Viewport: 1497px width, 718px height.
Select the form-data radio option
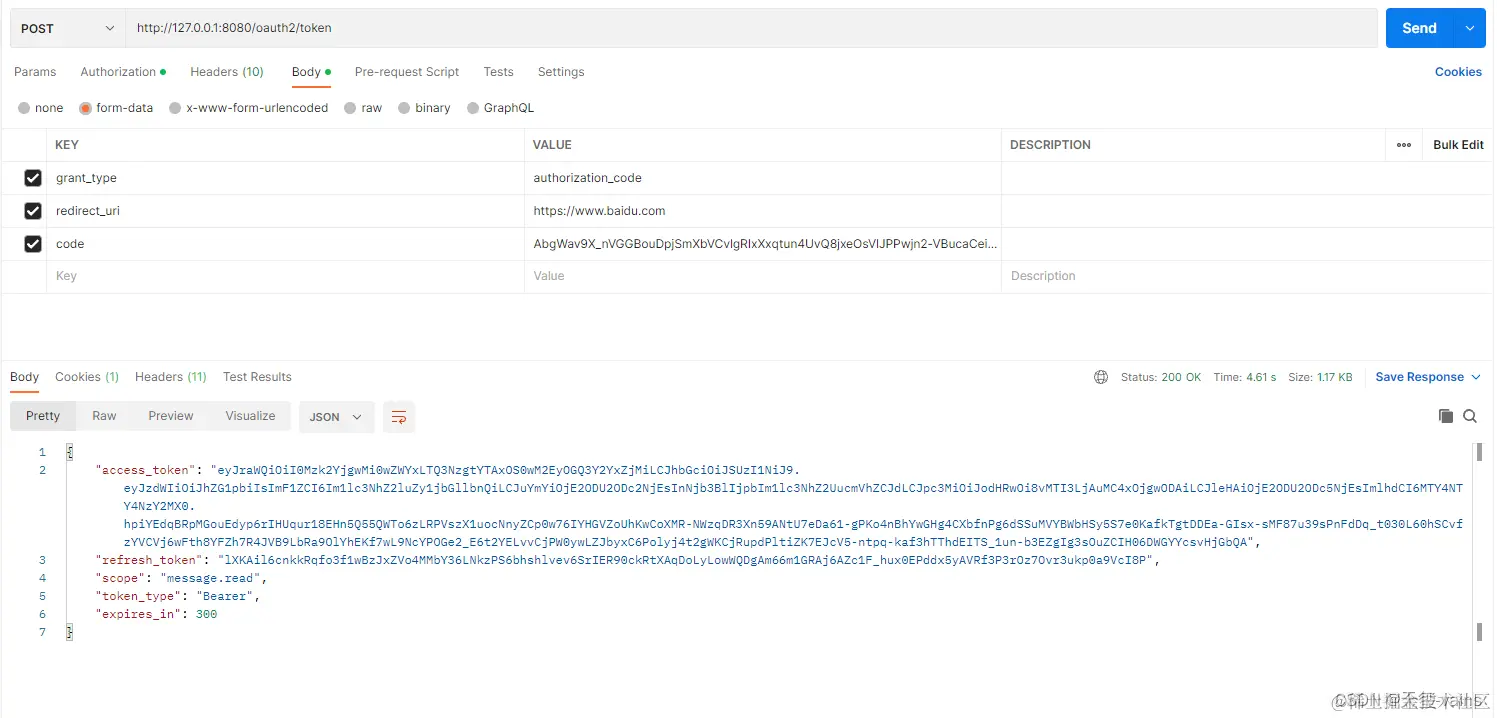85,108
